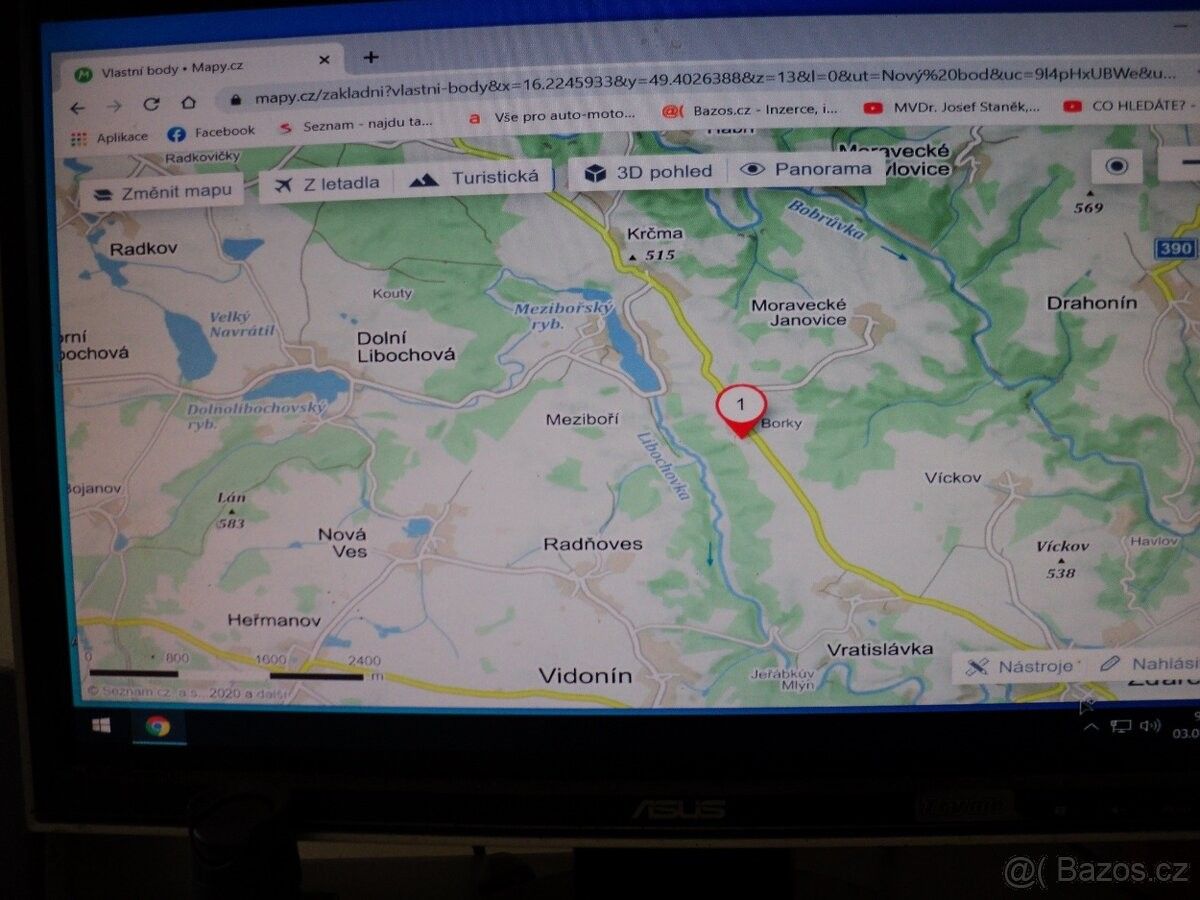Viewport: 1200px width, 900px height.
Task: Open the Změnit mapu map chooser
Action: click(x=162, y=192)
